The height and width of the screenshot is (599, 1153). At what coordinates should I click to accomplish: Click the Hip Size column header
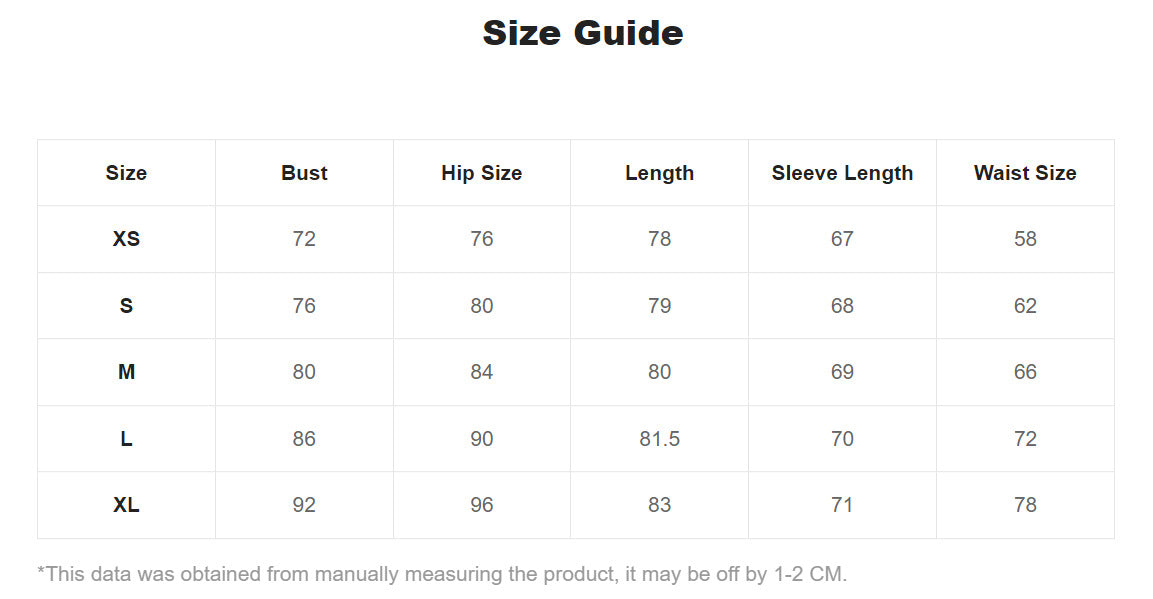[x=481, y=173]
